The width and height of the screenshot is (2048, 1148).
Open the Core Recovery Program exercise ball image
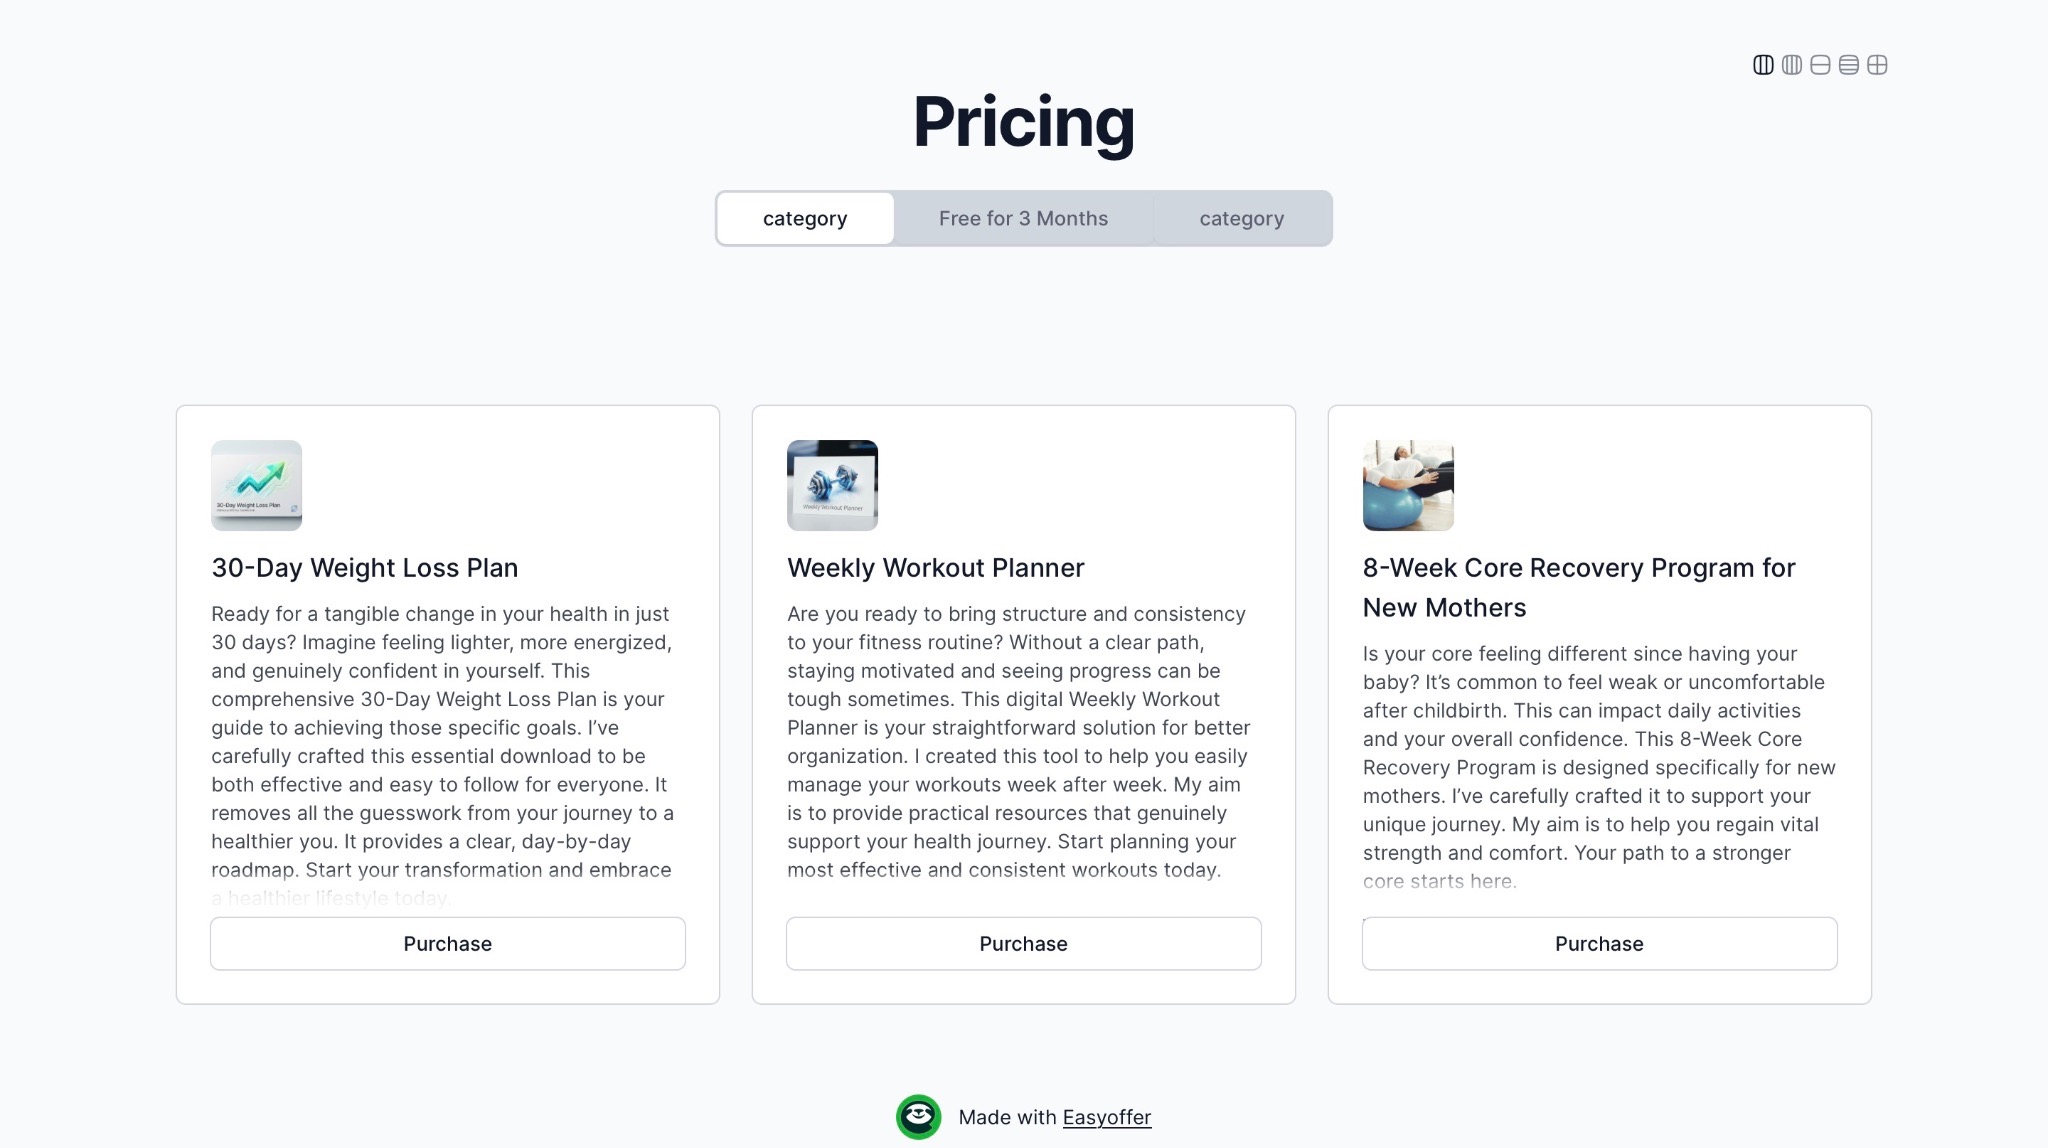click(x=1408, y=485)
